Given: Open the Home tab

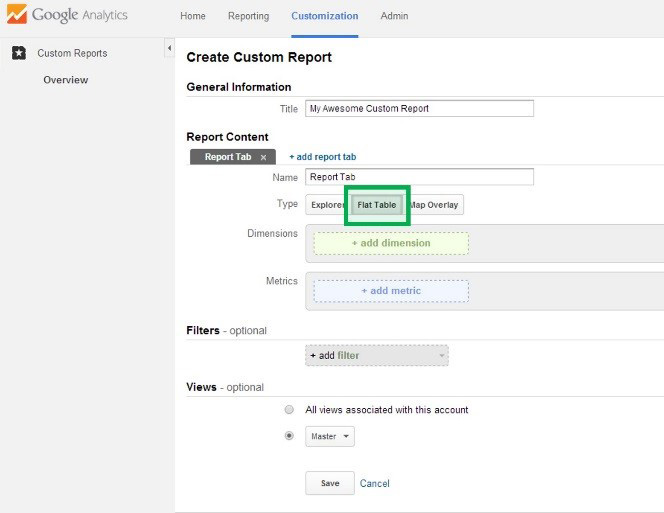Looking at the screenshot, I should click(193, 16).
